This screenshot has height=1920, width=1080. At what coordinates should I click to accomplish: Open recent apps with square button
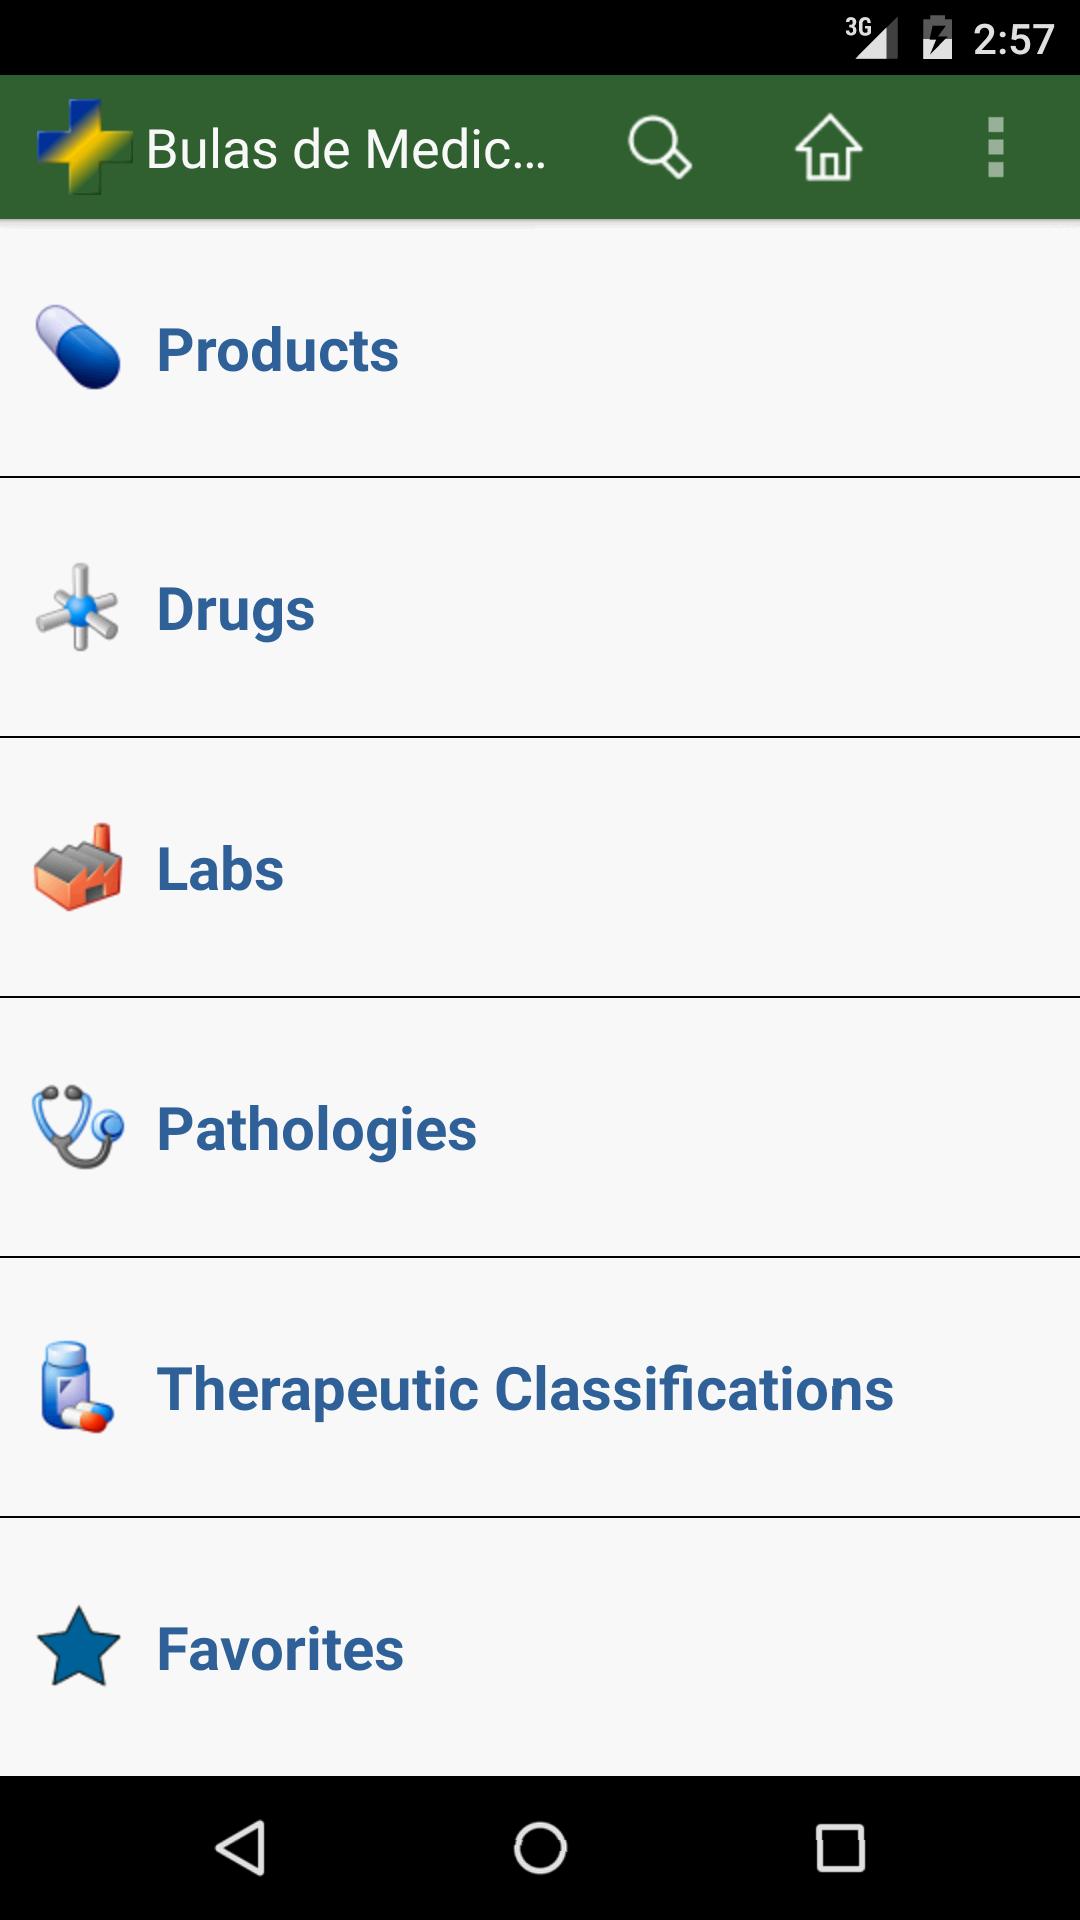pyautogui.click(x=840, y=1847)
